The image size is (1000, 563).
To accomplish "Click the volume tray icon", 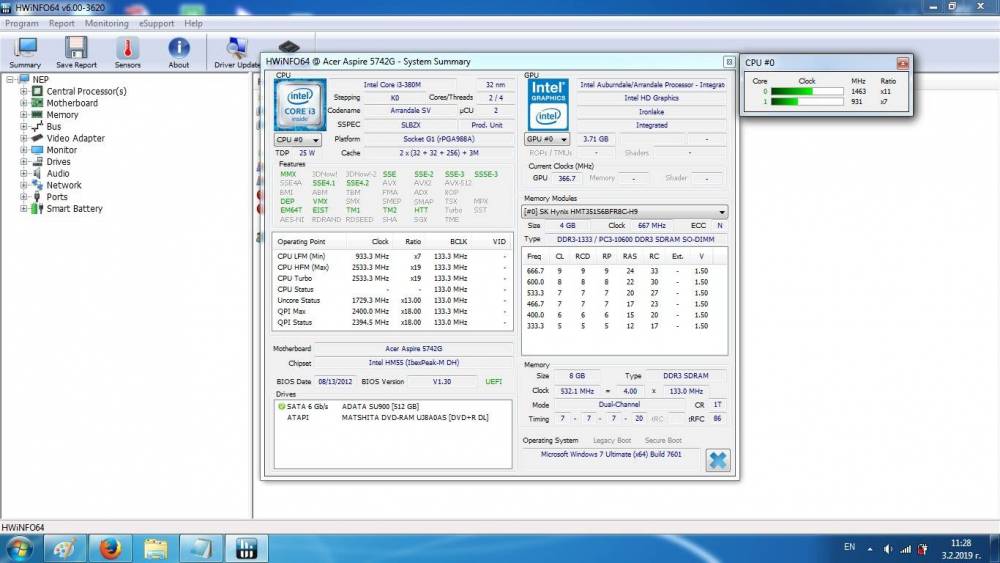I will (888, 548).
